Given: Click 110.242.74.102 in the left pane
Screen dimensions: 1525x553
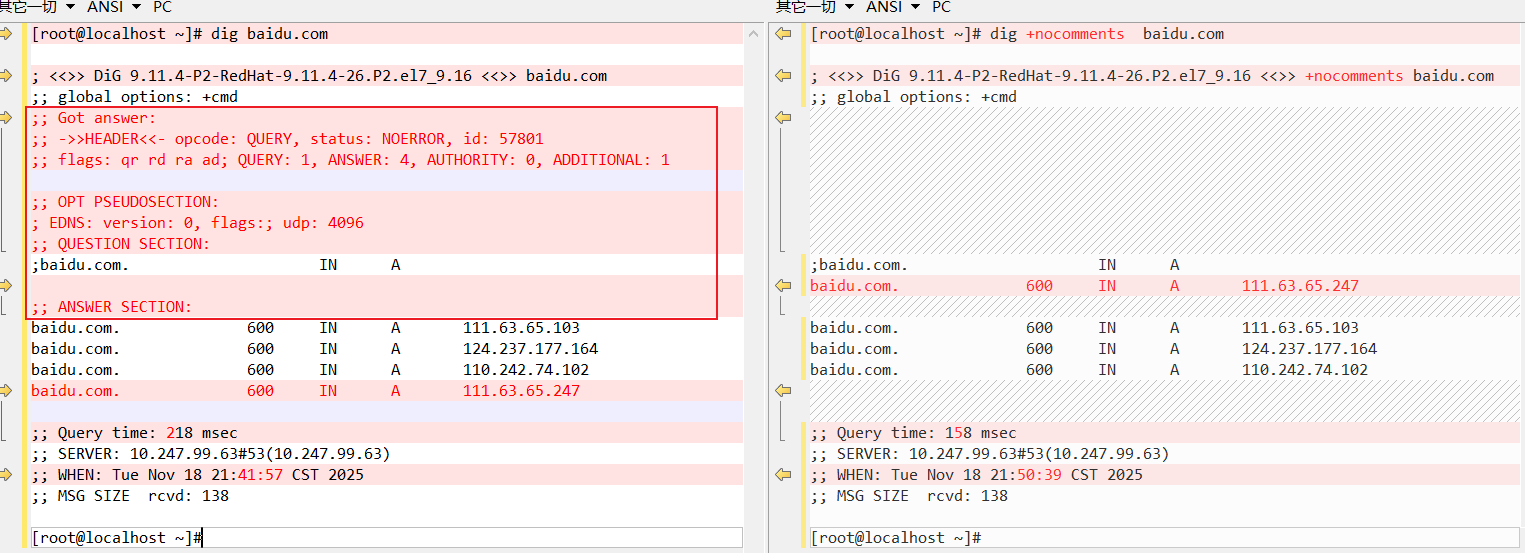Looking at the screenshot, I should click(x=526, y=370).
